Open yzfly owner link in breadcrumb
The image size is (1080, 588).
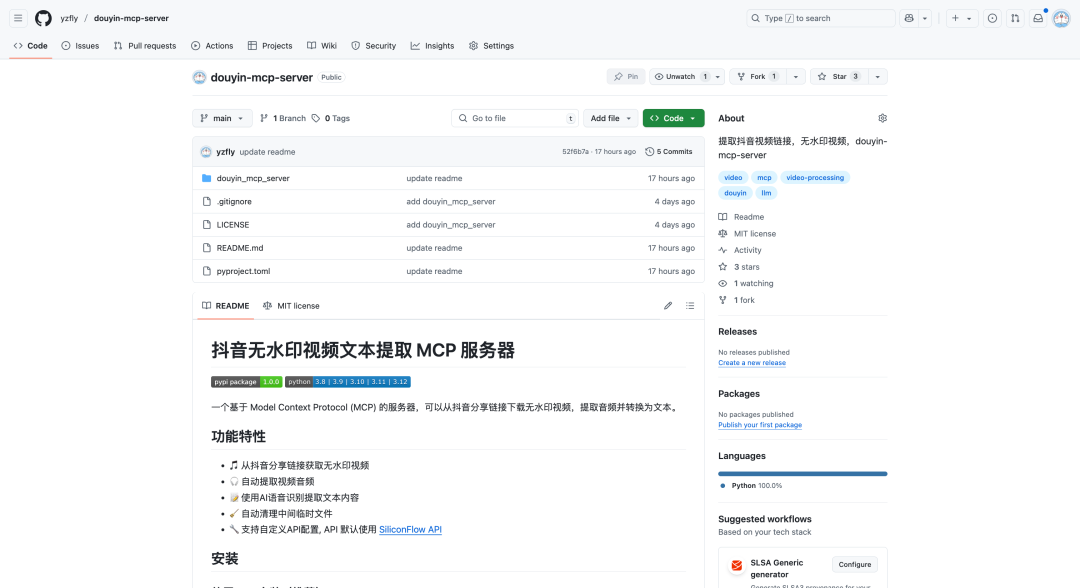pos(69,19)
